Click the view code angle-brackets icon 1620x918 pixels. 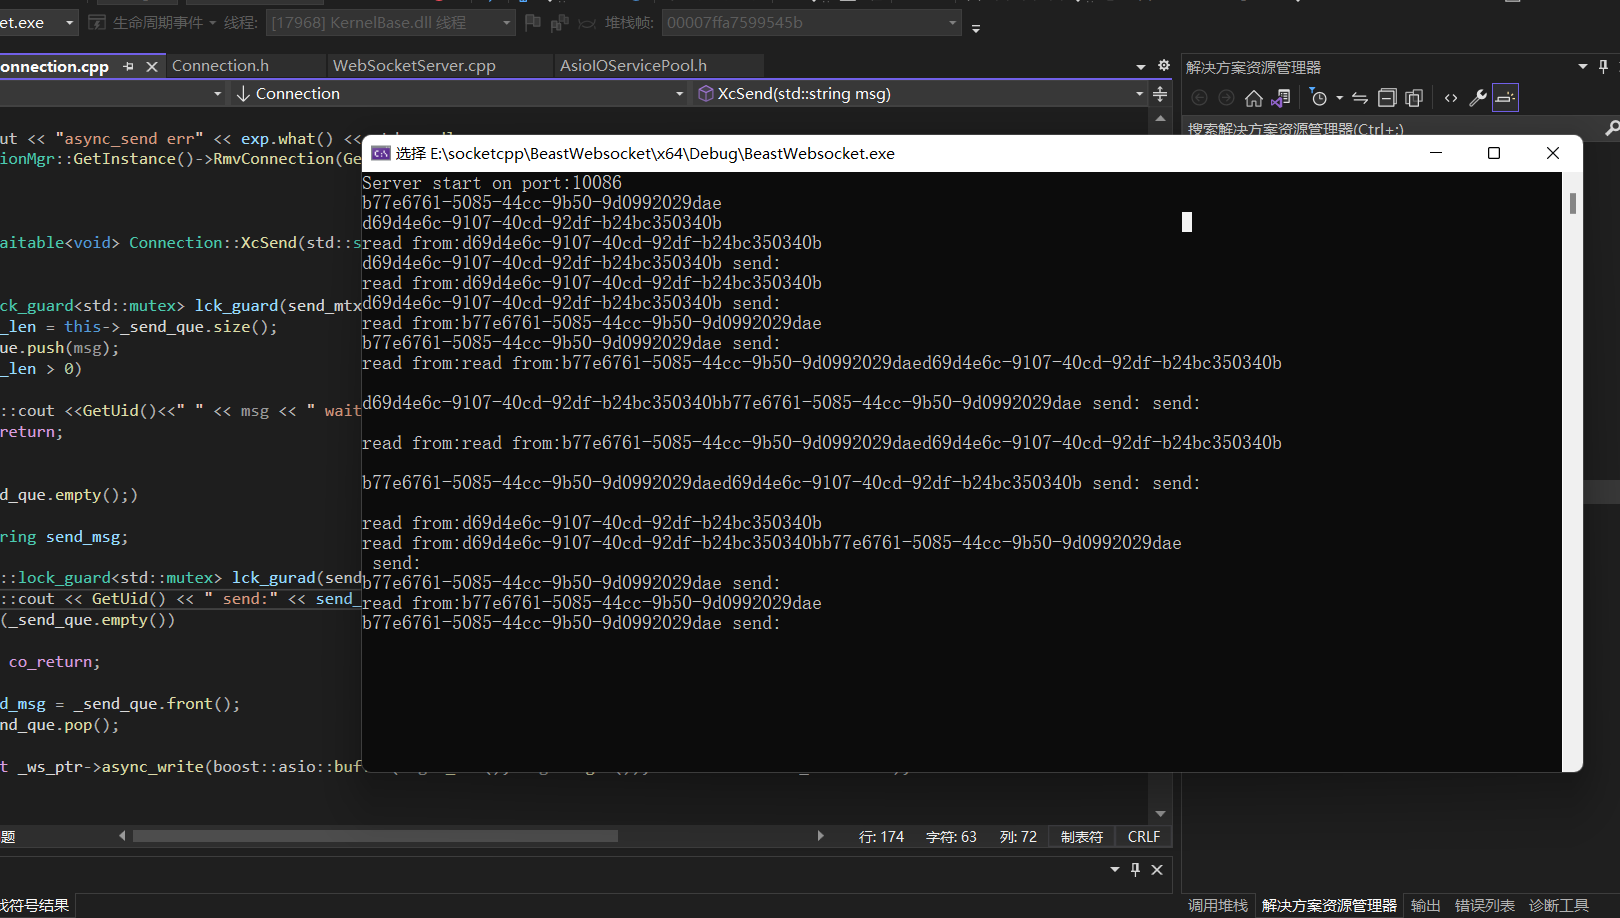point(1451,98)
